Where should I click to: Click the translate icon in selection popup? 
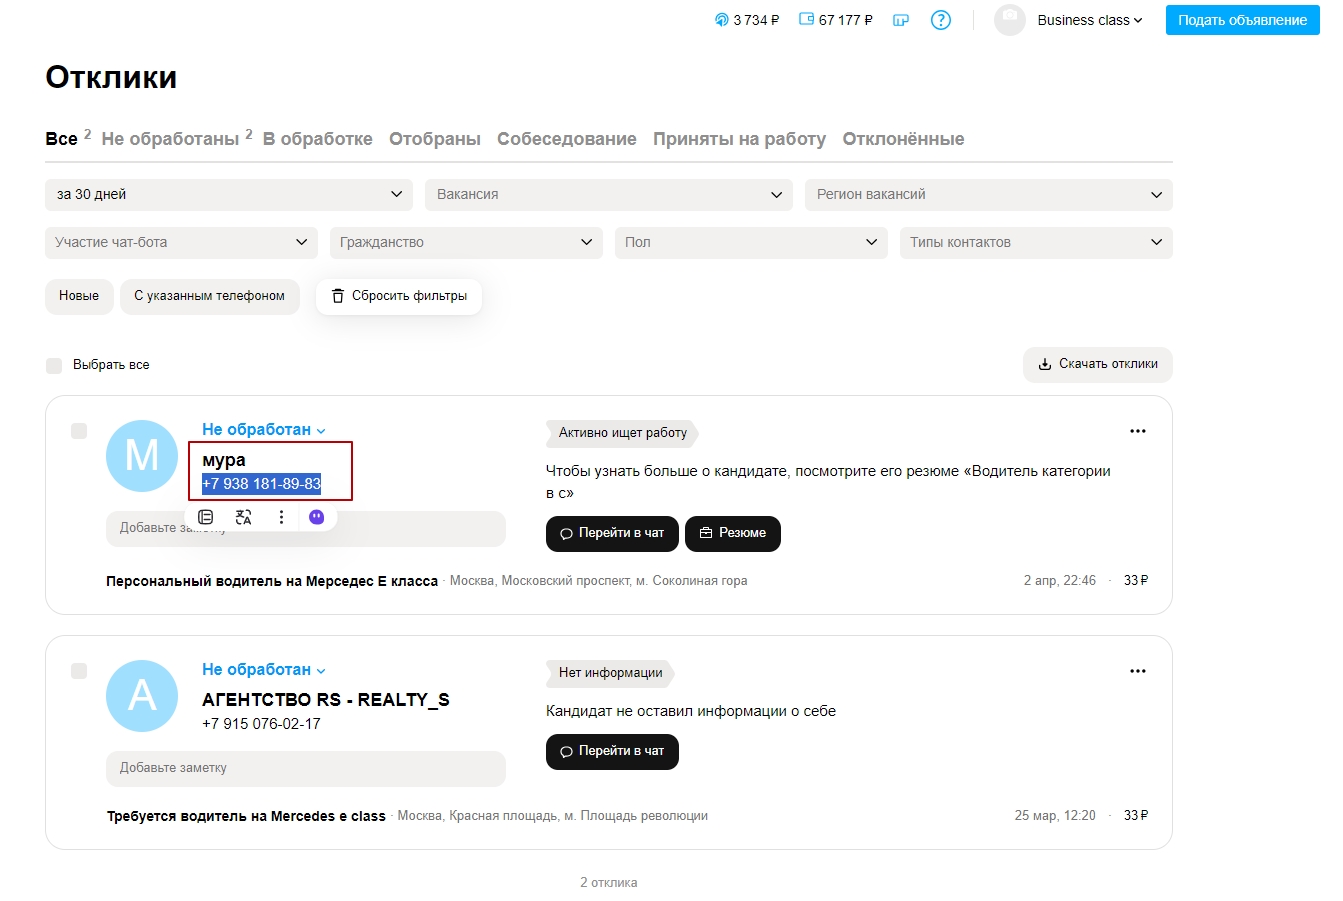[x=243, y=517]
